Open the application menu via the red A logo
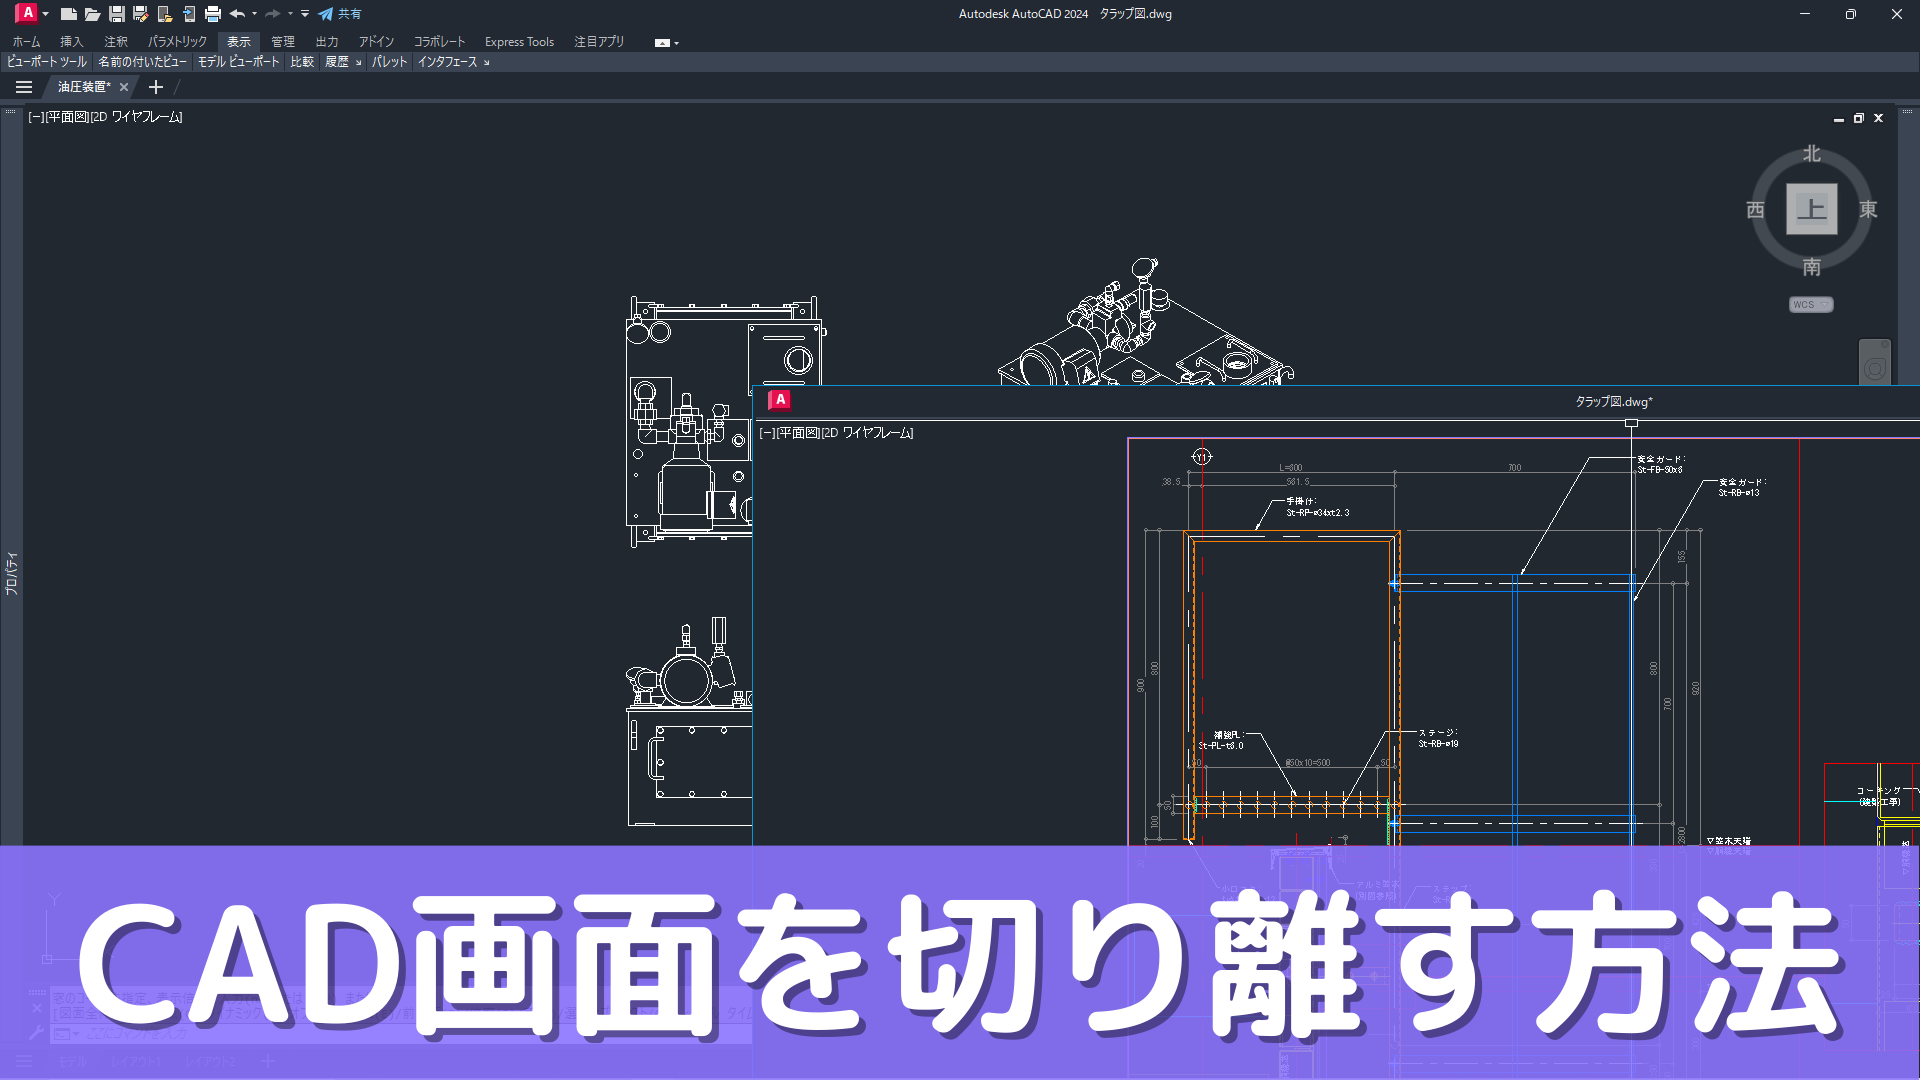This screenshot has width=1920, height=1080. click(x=25, y=14)
